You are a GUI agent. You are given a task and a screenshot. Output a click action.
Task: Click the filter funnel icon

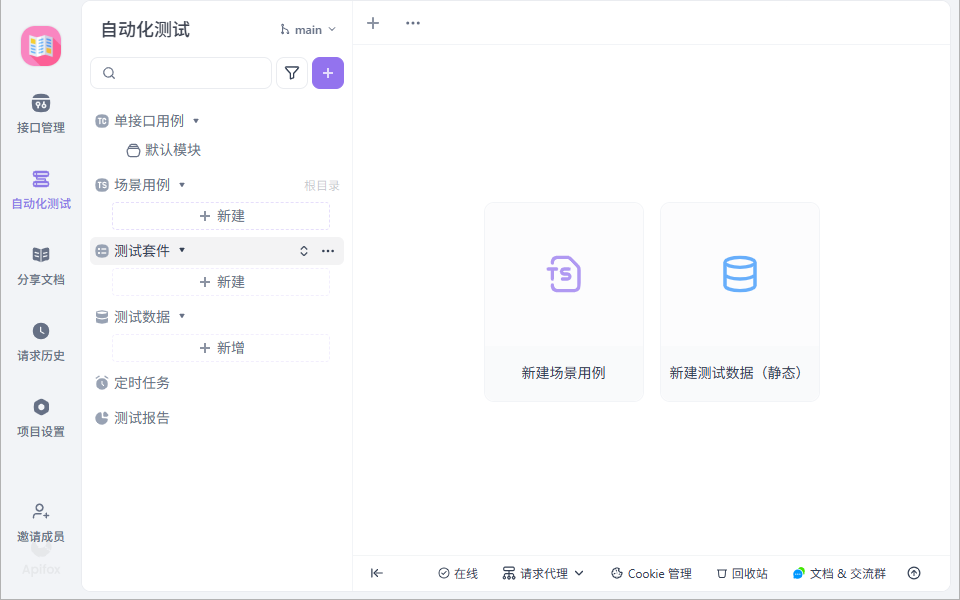pyautogui.click(x=292, y=73)
